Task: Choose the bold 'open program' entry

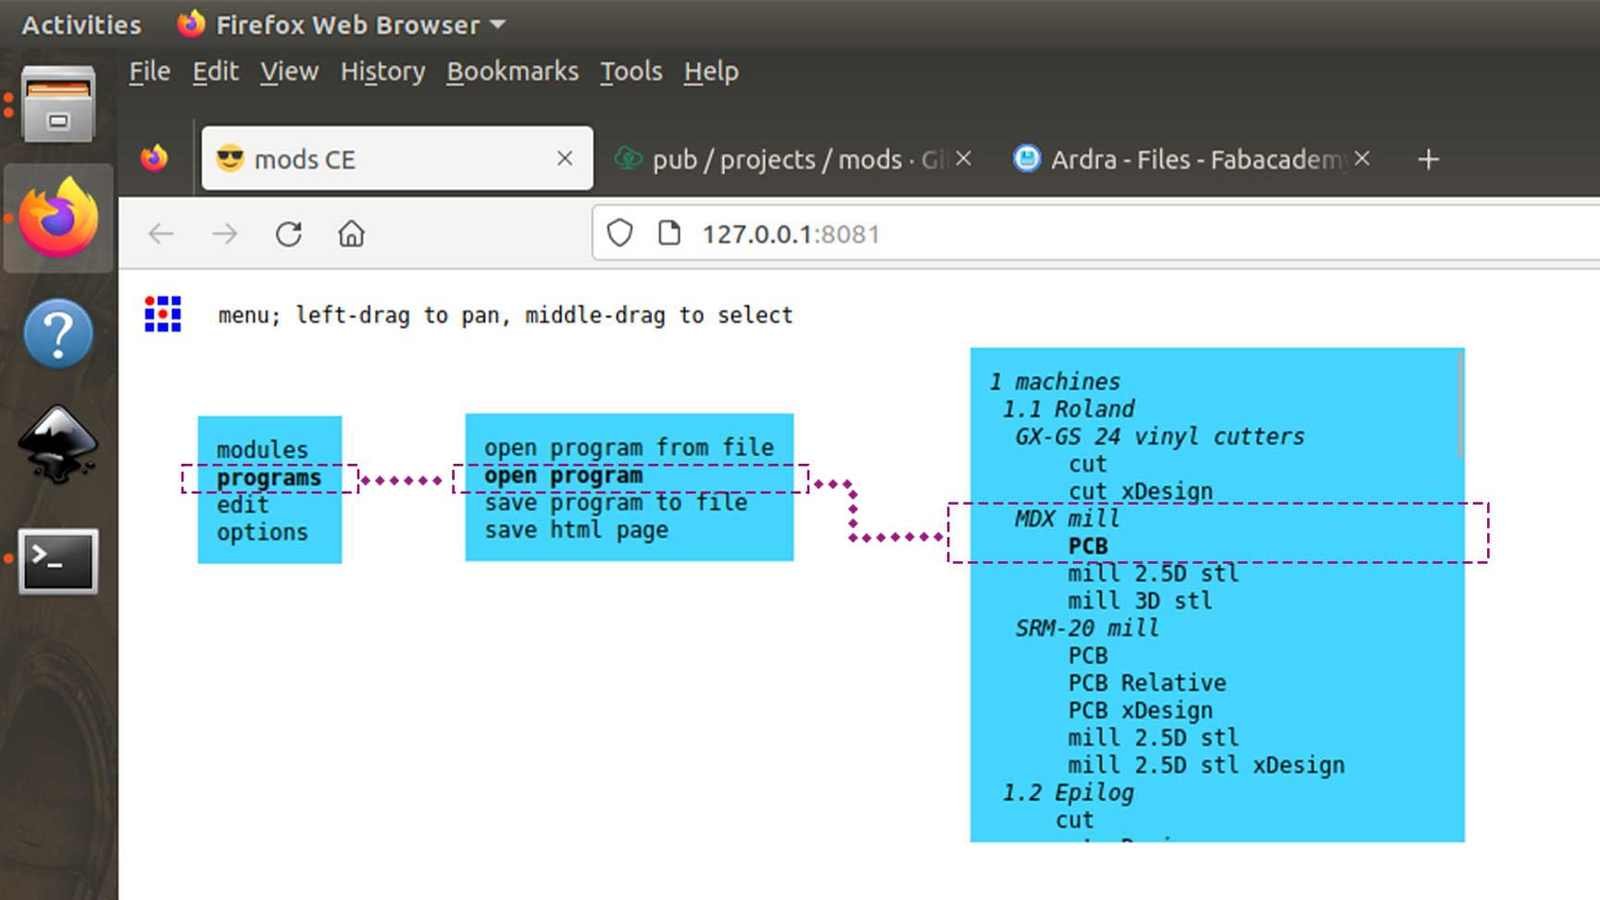Action: pyautogui.click(x=564, y=476)
